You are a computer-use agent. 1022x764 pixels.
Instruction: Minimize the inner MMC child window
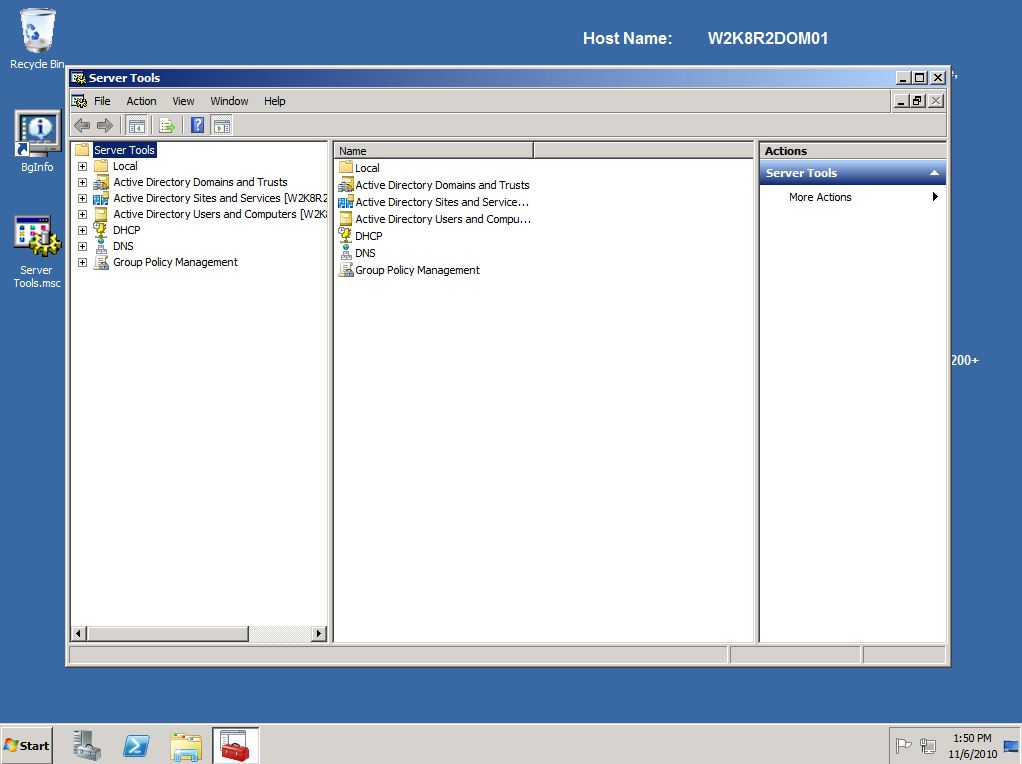click(x=901, y=101)
